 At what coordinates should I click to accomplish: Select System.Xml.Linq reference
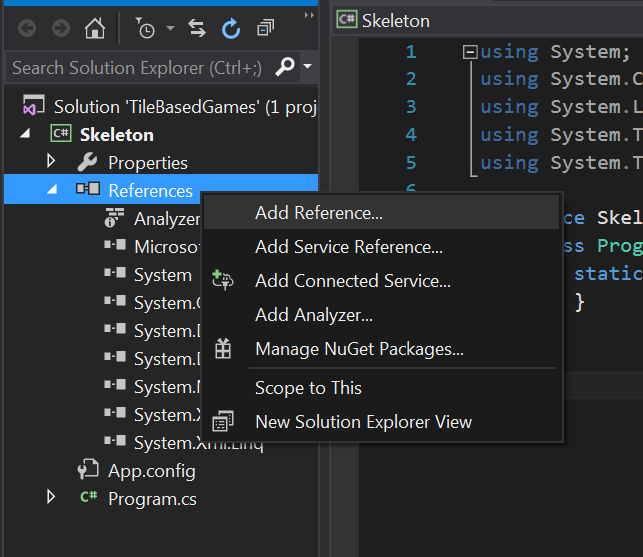[198, 443]
